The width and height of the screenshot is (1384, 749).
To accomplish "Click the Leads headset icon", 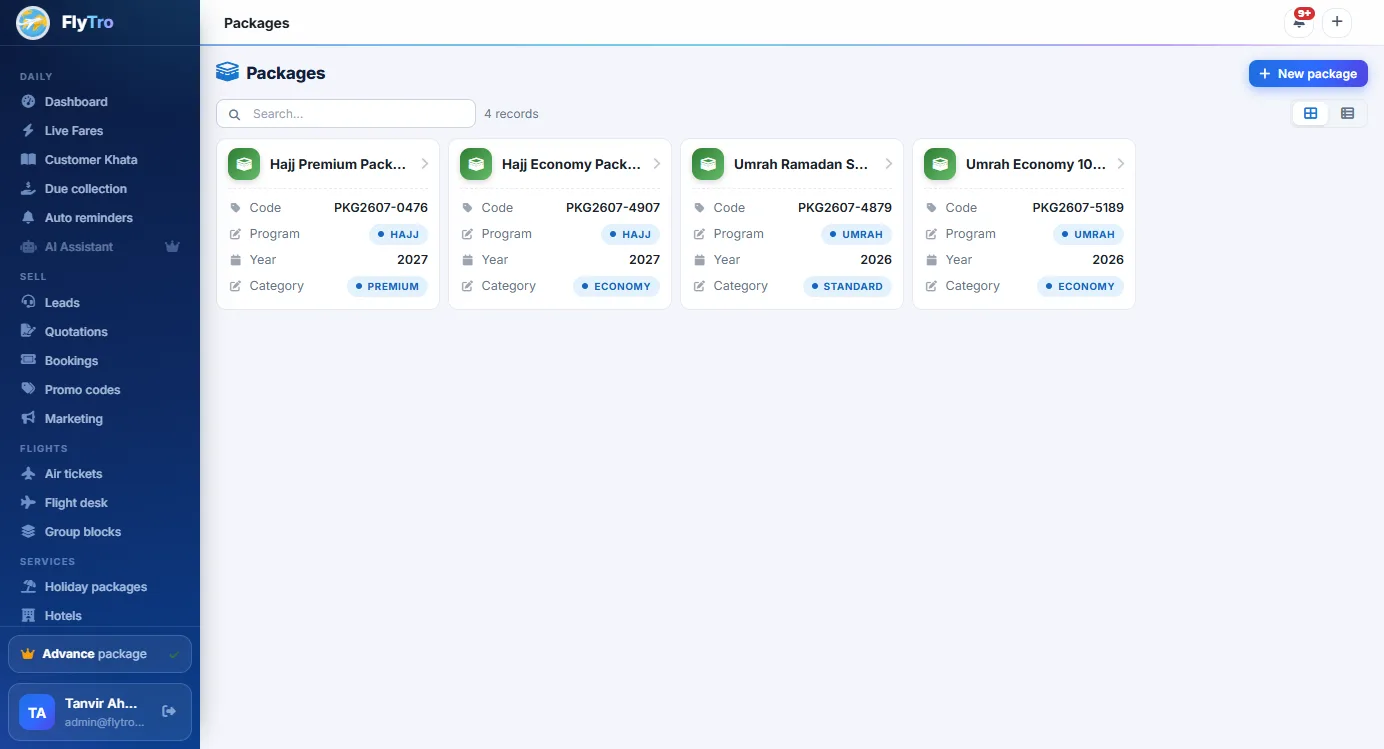I will pos(28,302).
